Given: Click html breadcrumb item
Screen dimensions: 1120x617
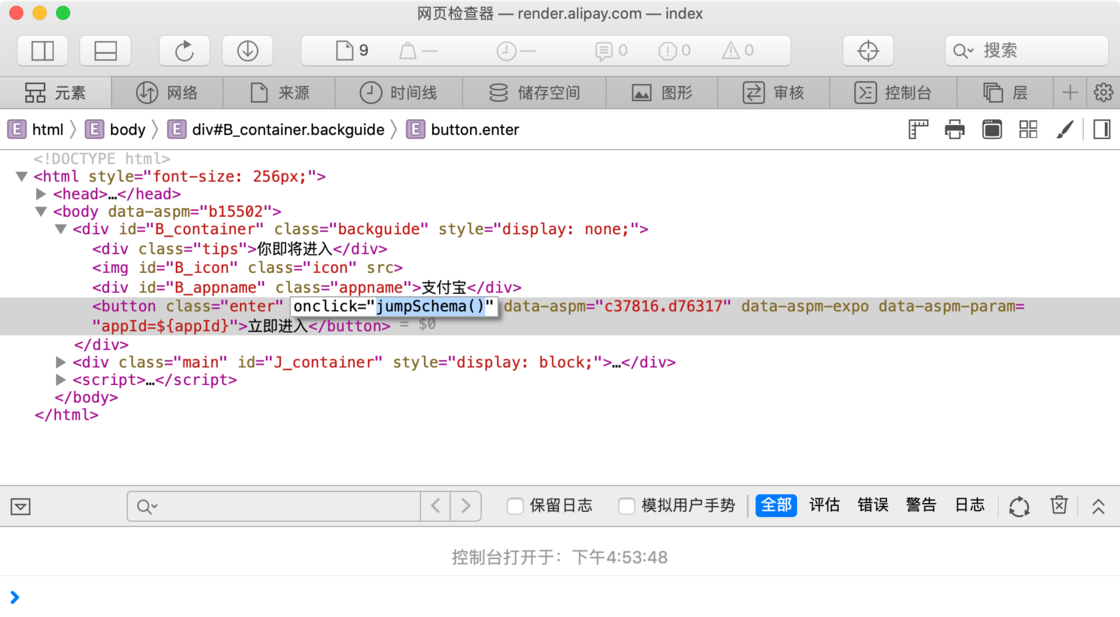Looking at the screenshot, I should tap(36, 129).
